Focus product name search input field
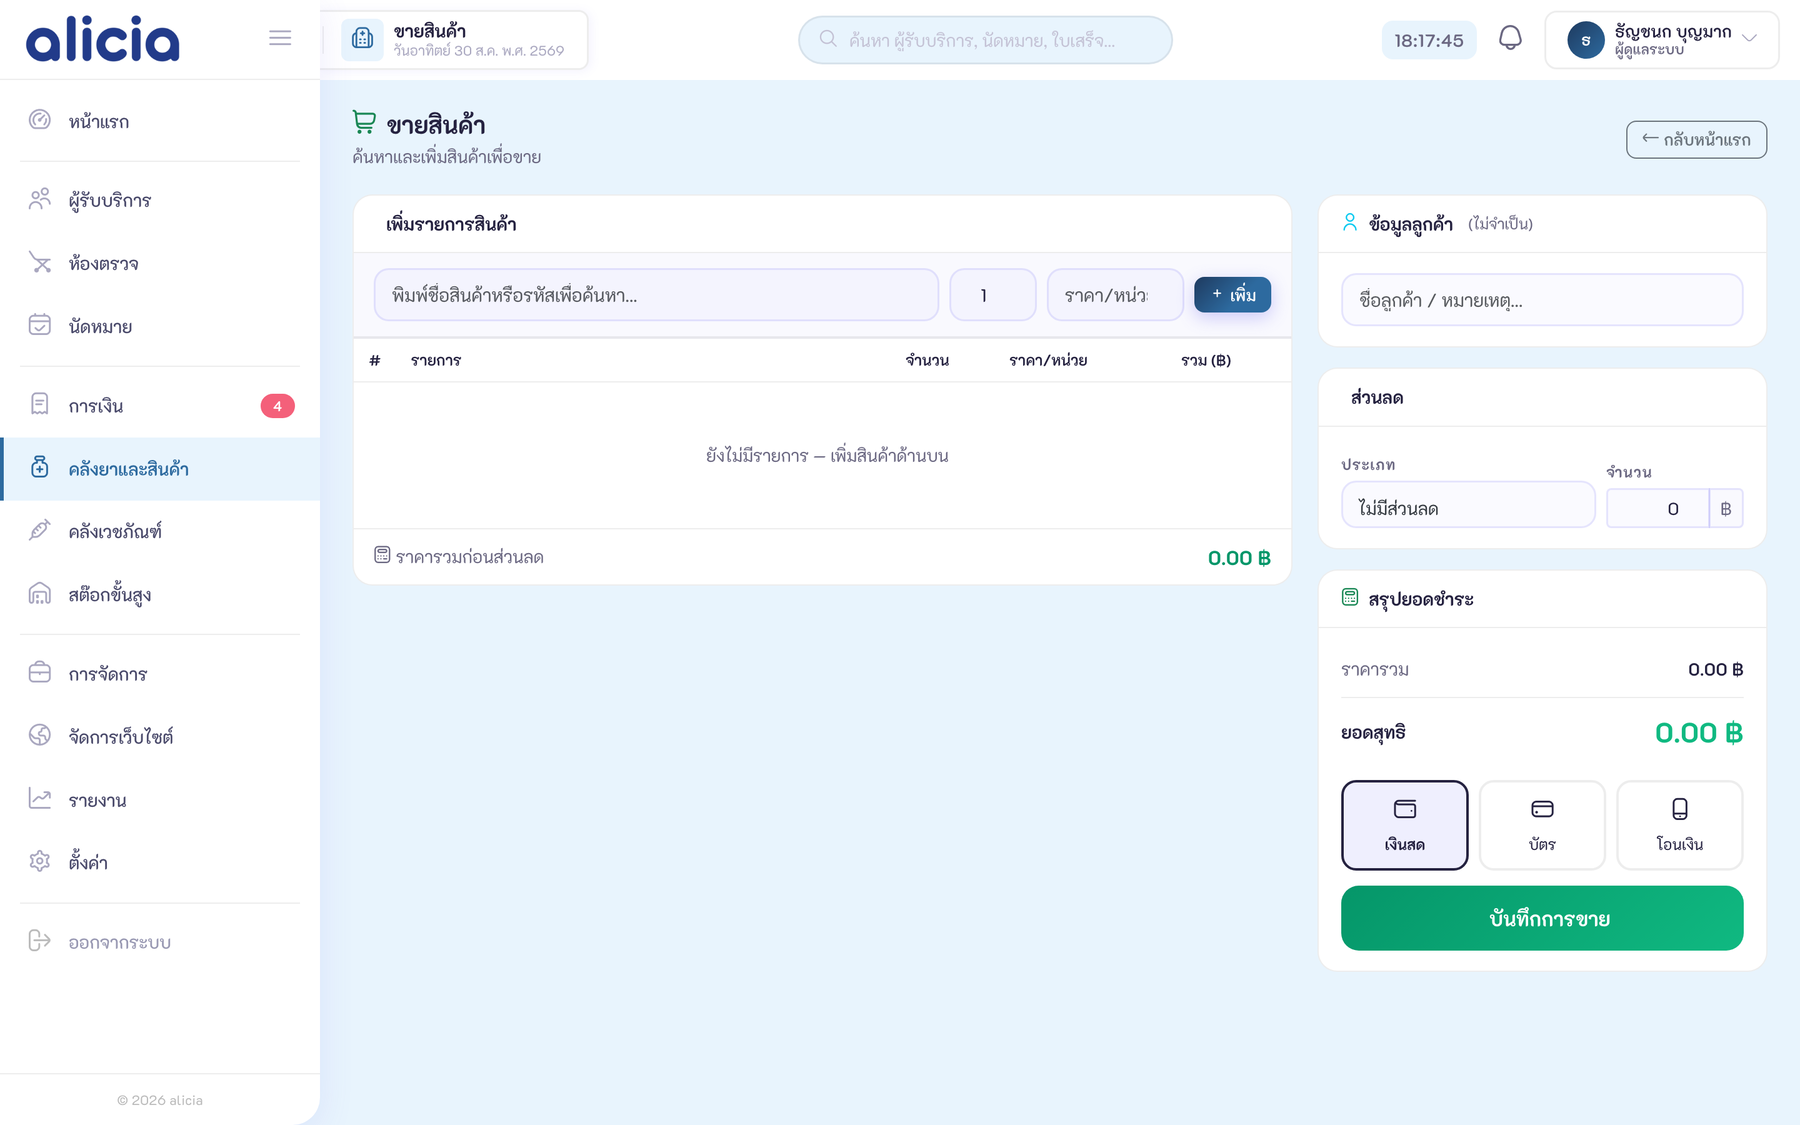The width and height of the screenshot is (1800, 1125). [x=656, y=295]
